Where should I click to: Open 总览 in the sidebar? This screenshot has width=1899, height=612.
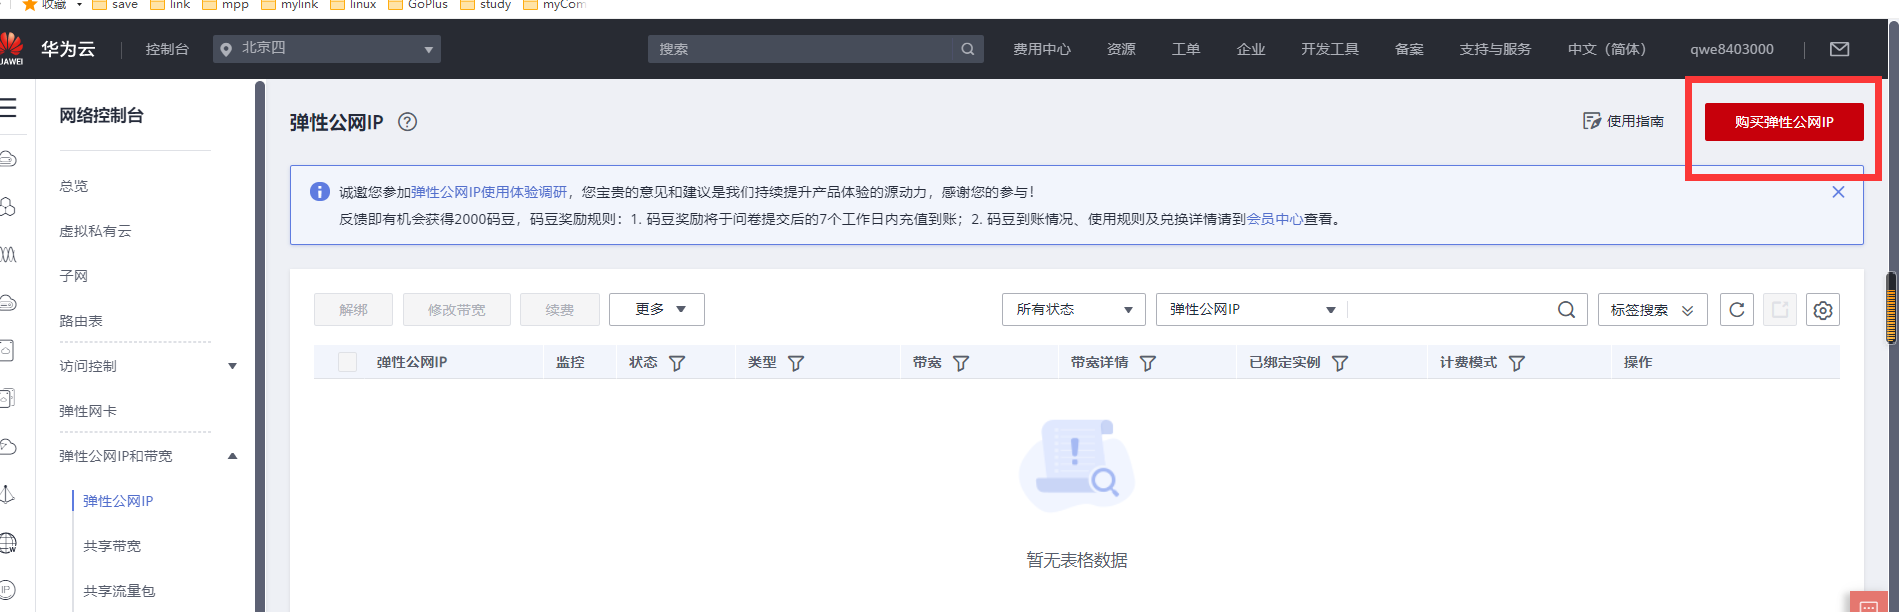coord(74,186)
